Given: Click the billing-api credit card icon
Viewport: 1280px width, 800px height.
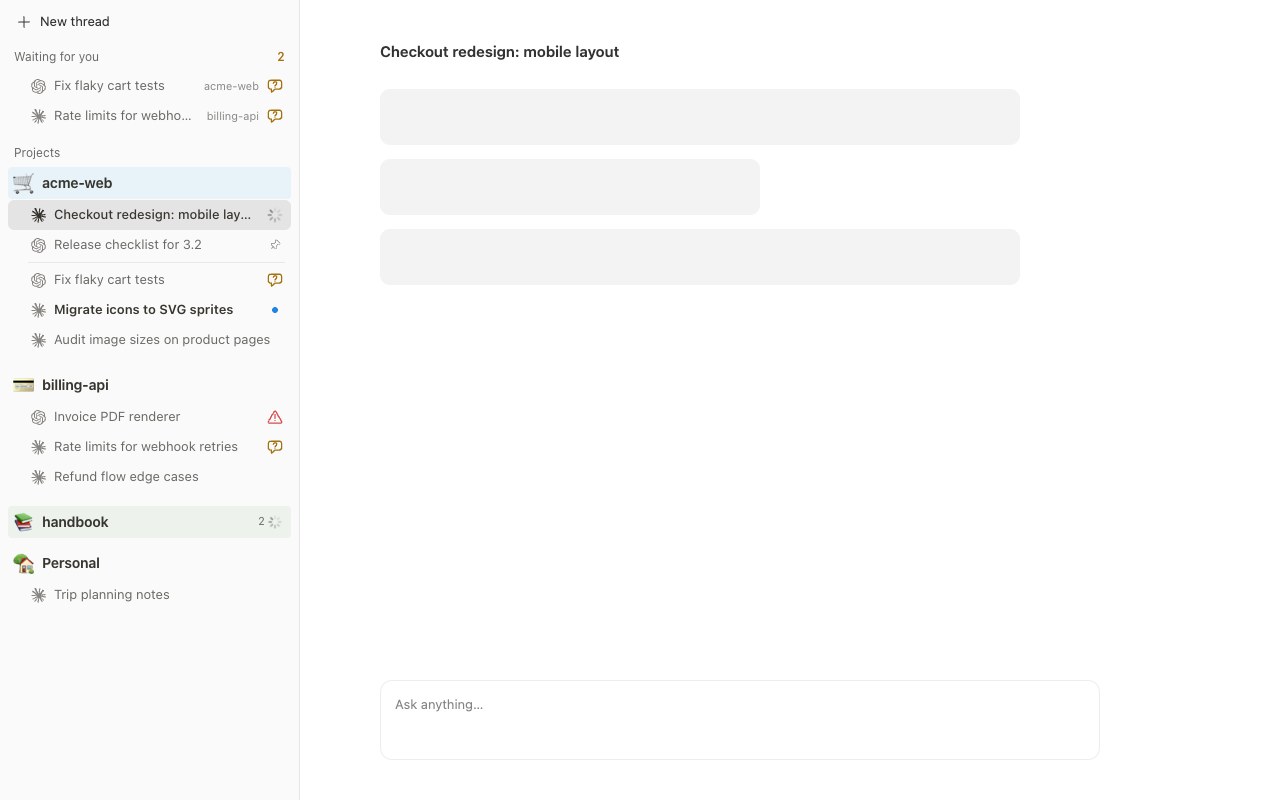Looking at the screenshot, I should [24, 385].
